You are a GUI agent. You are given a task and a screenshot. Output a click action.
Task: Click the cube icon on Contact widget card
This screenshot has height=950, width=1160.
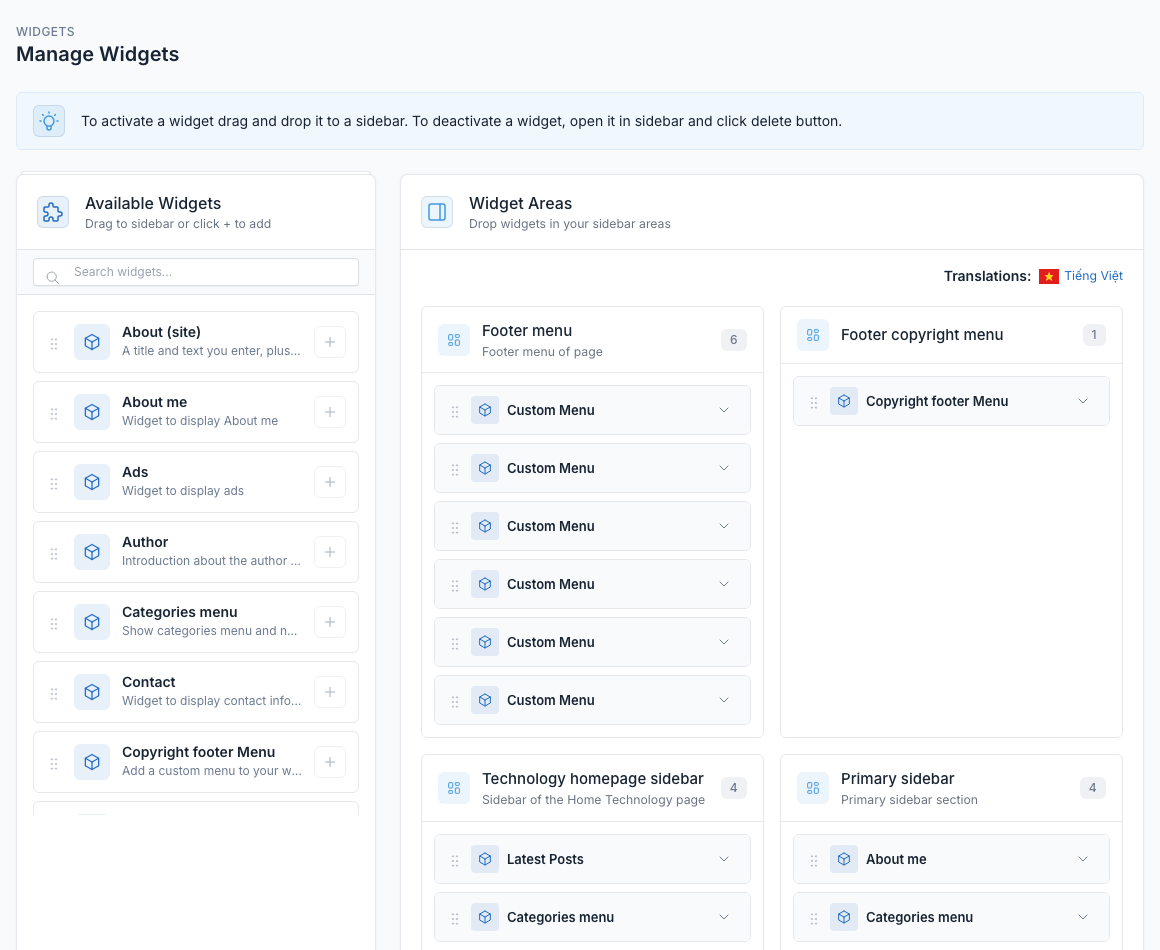(92, 692)
